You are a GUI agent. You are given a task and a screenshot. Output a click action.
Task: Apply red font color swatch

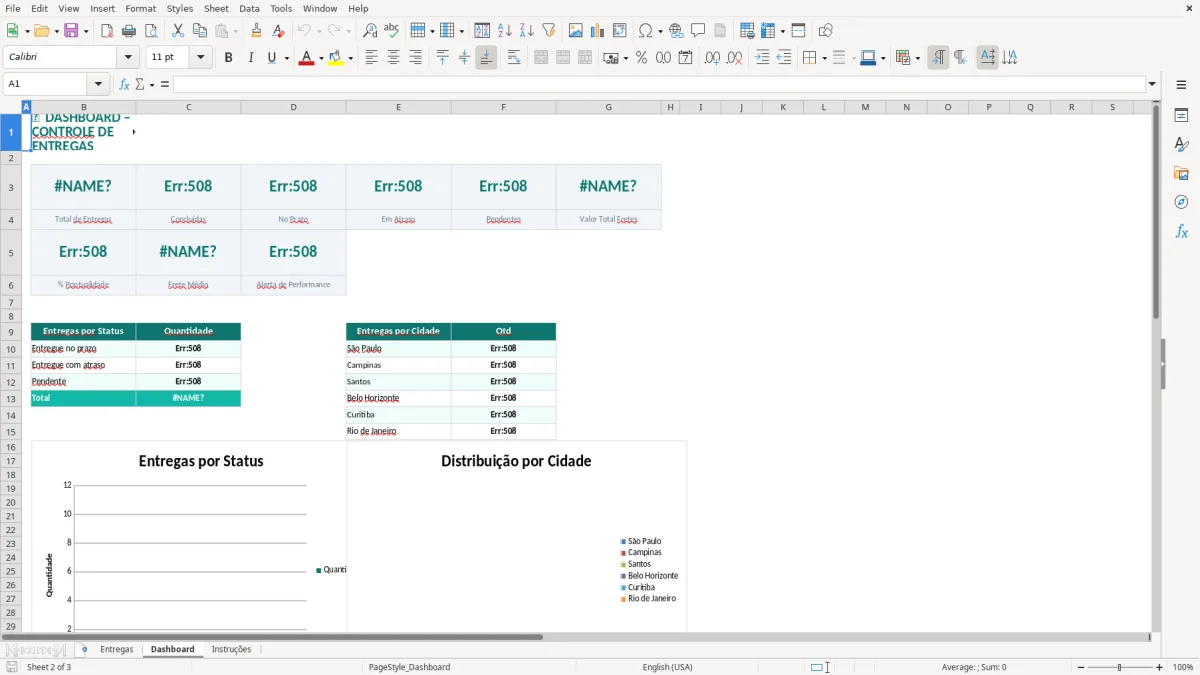point(306,58)
